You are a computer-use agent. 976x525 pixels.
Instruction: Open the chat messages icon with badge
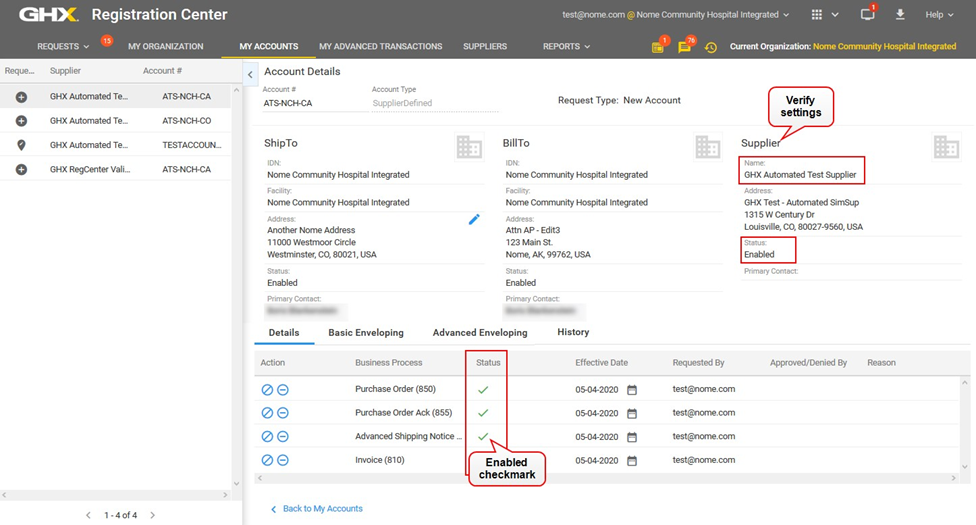tap(685, 47)
